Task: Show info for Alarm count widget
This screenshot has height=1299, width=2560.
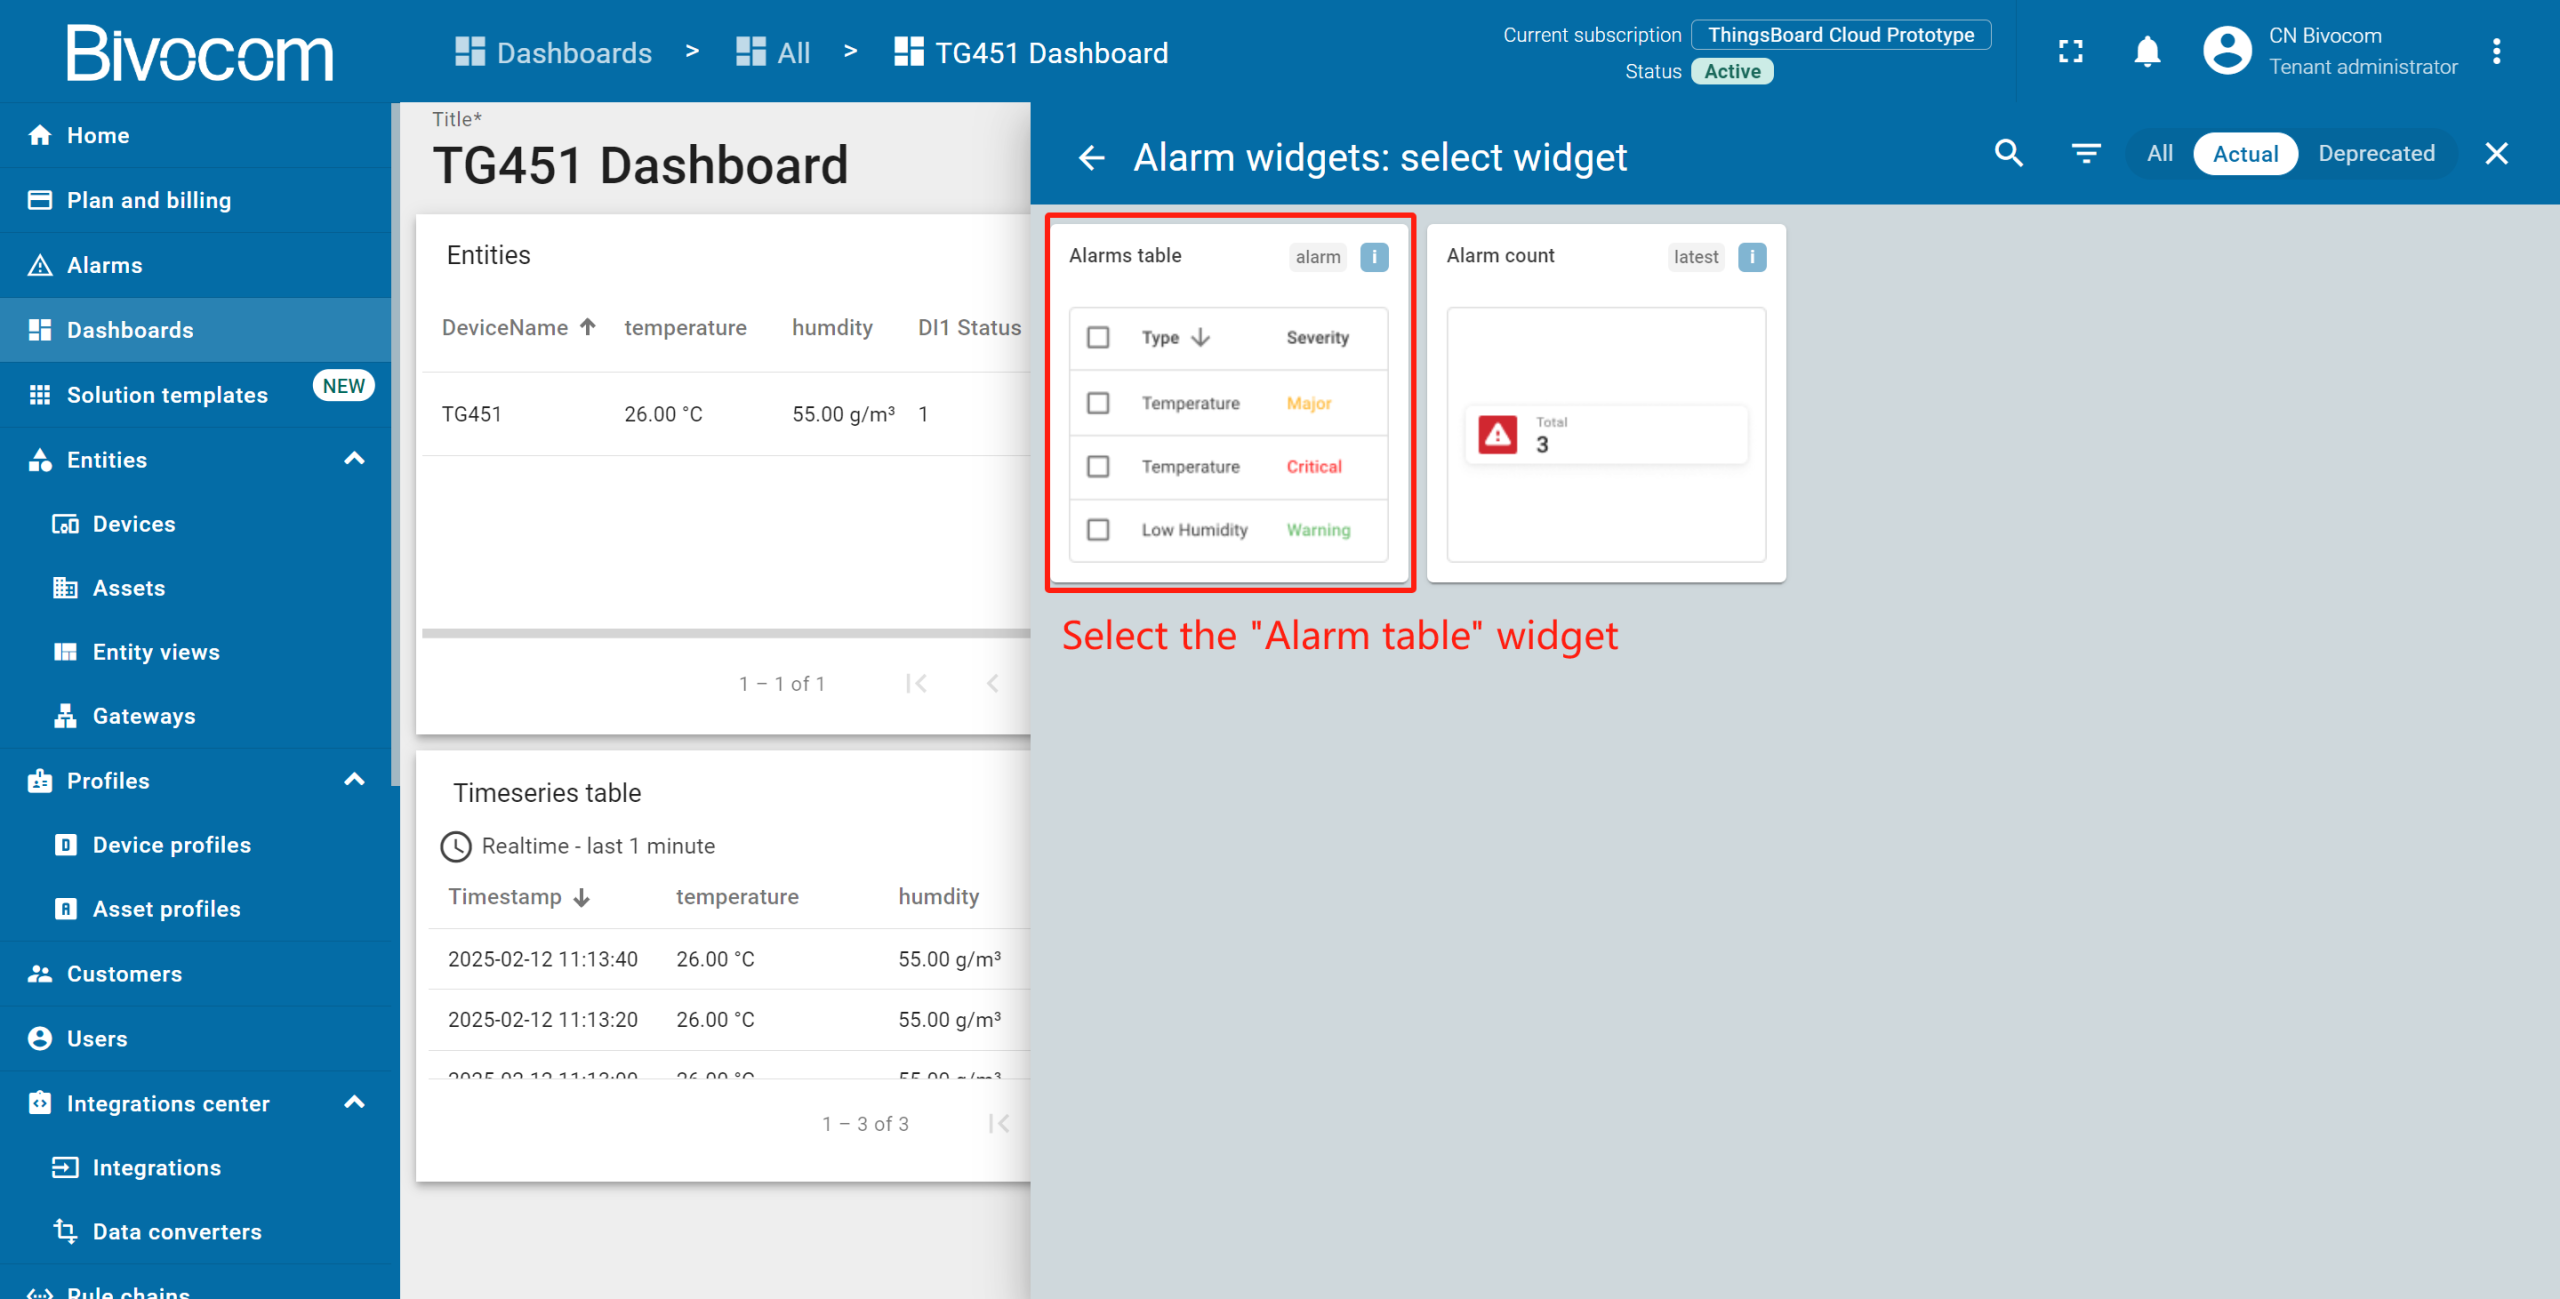Action: 1752,257
